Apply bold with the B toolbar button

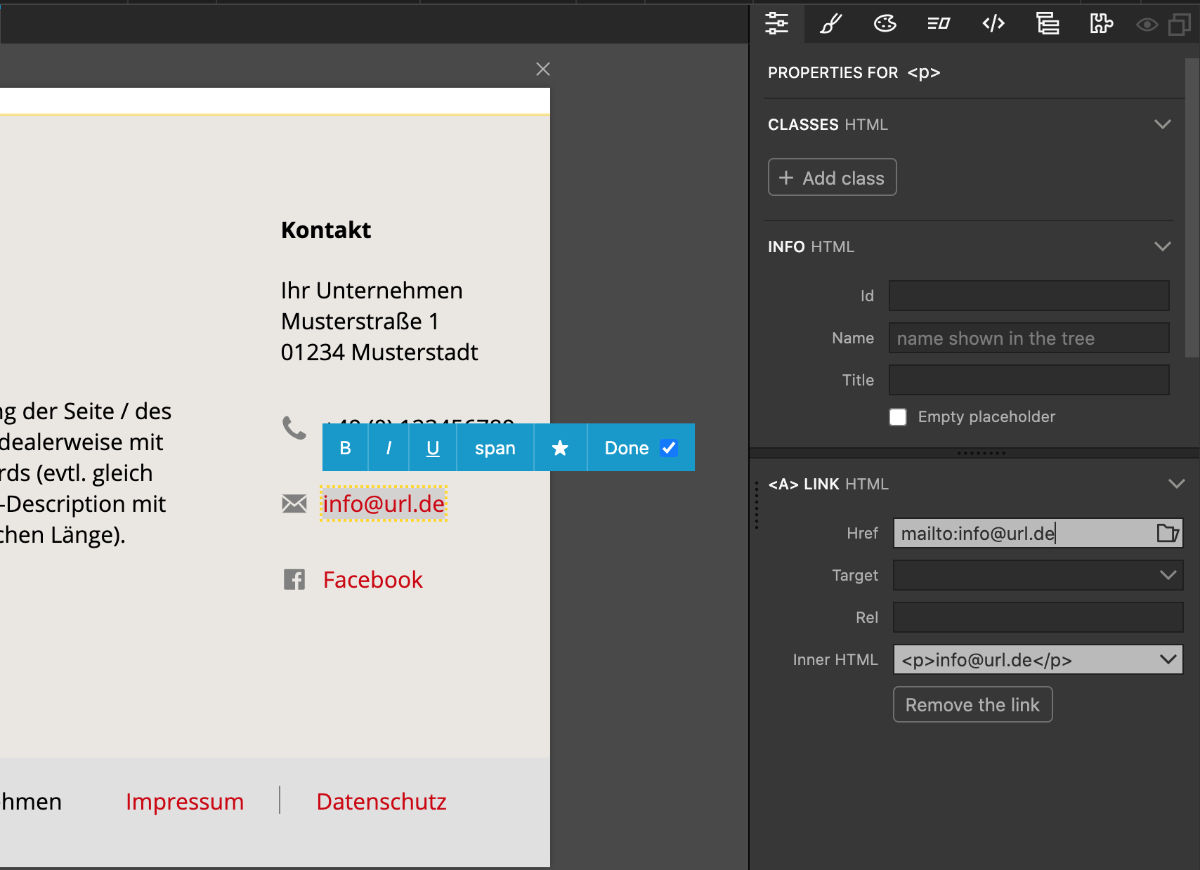pyautogui.click(x=345, y=448)
